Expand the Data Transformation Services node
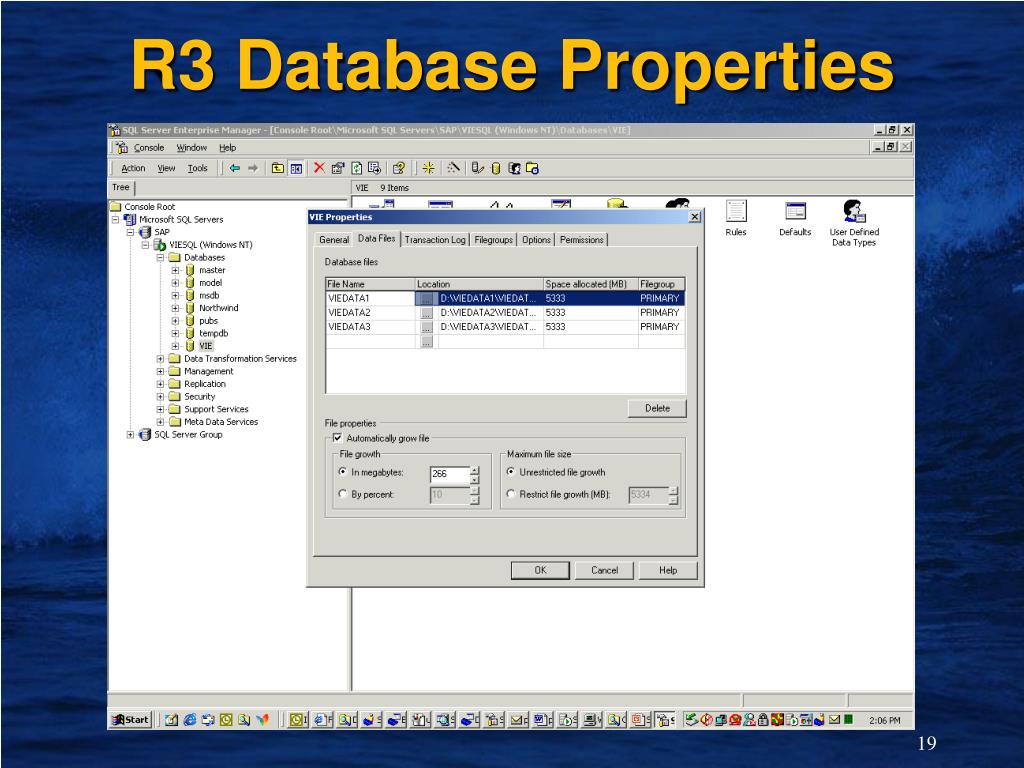 (160, 359)
